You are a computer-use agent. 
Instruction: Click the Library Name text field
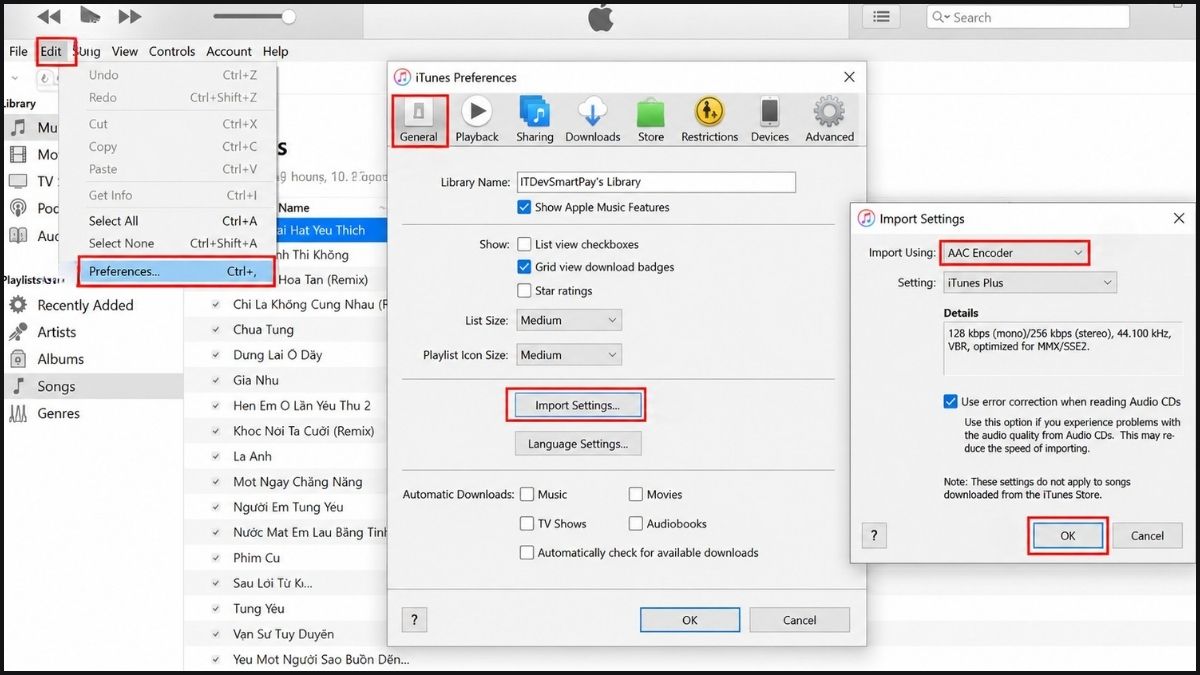point(656,182)
